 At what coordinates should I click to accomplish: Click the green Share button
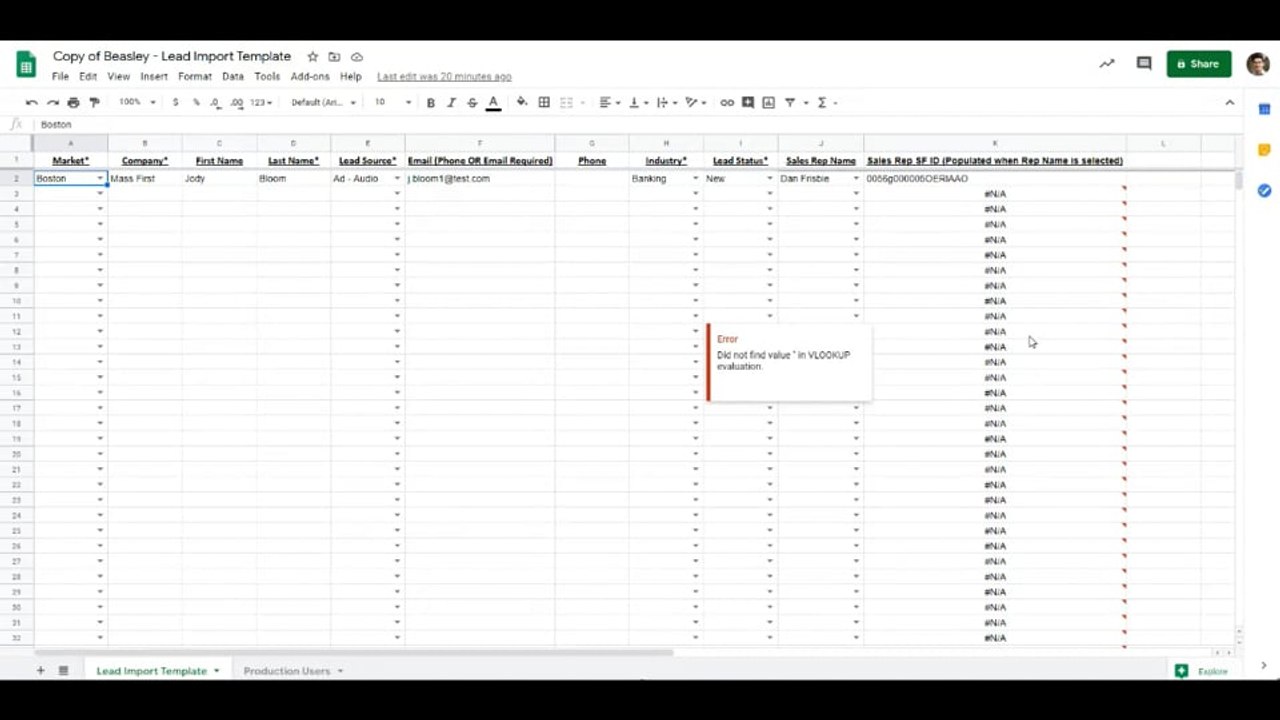pos(1198,64)
